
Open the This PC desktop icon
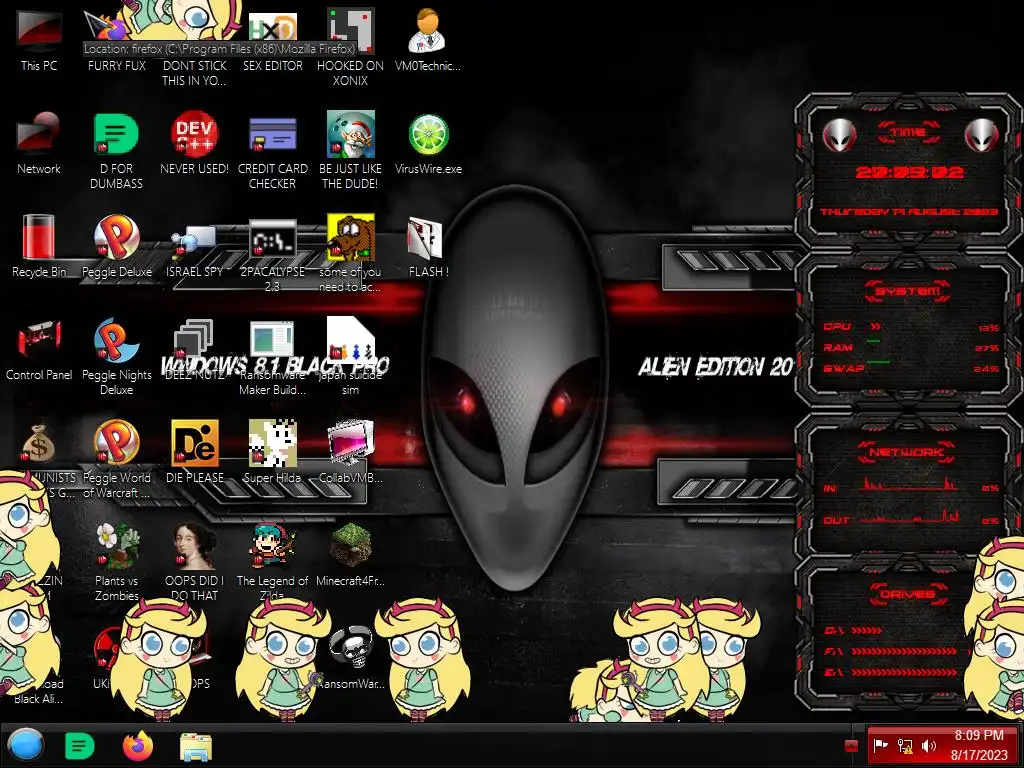coord(39,40)
